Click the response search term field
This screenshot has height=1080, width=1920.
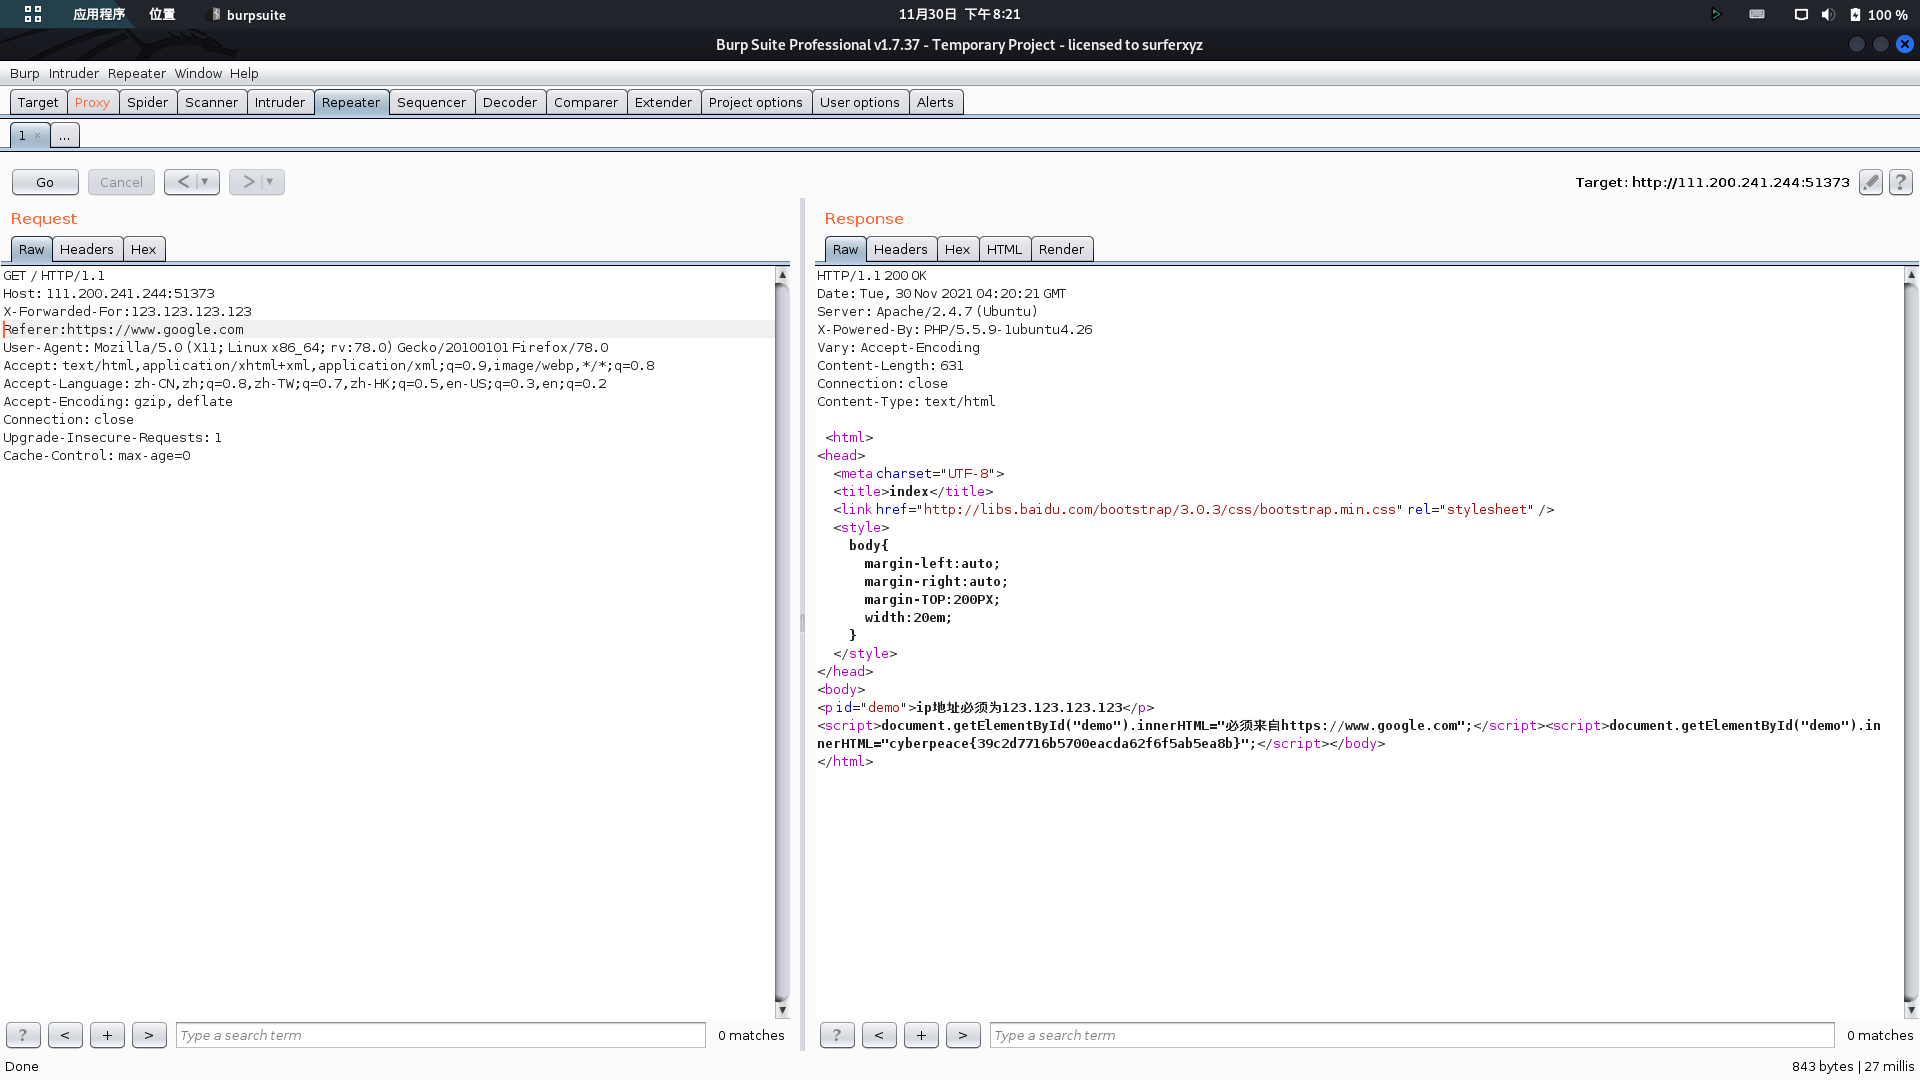click(1411, 1035)
